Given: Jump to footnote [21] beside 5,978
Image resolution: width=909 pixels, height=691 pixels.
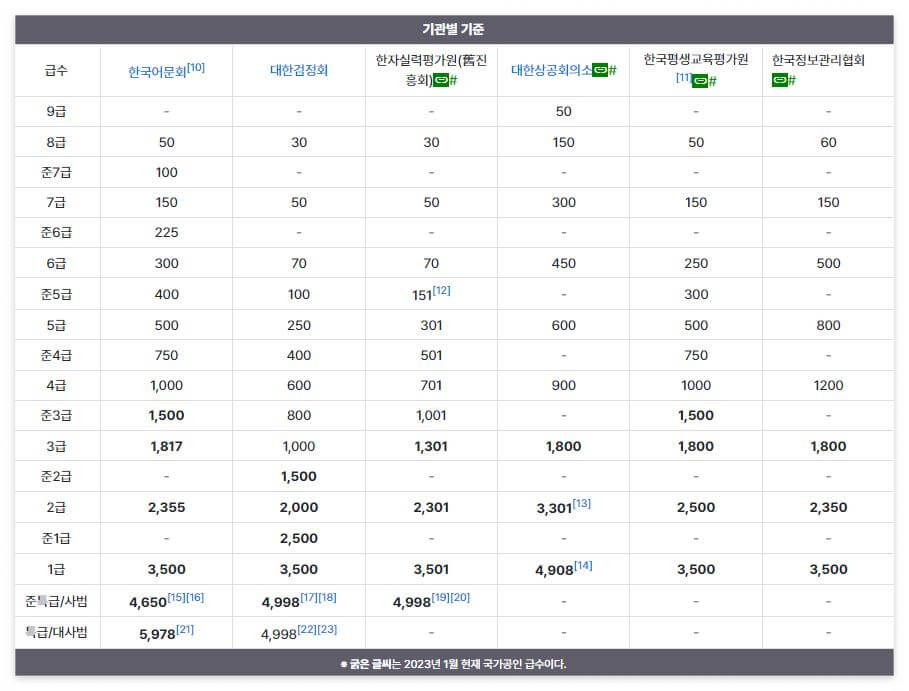Looking at the screenshot, I should [185, 629].
